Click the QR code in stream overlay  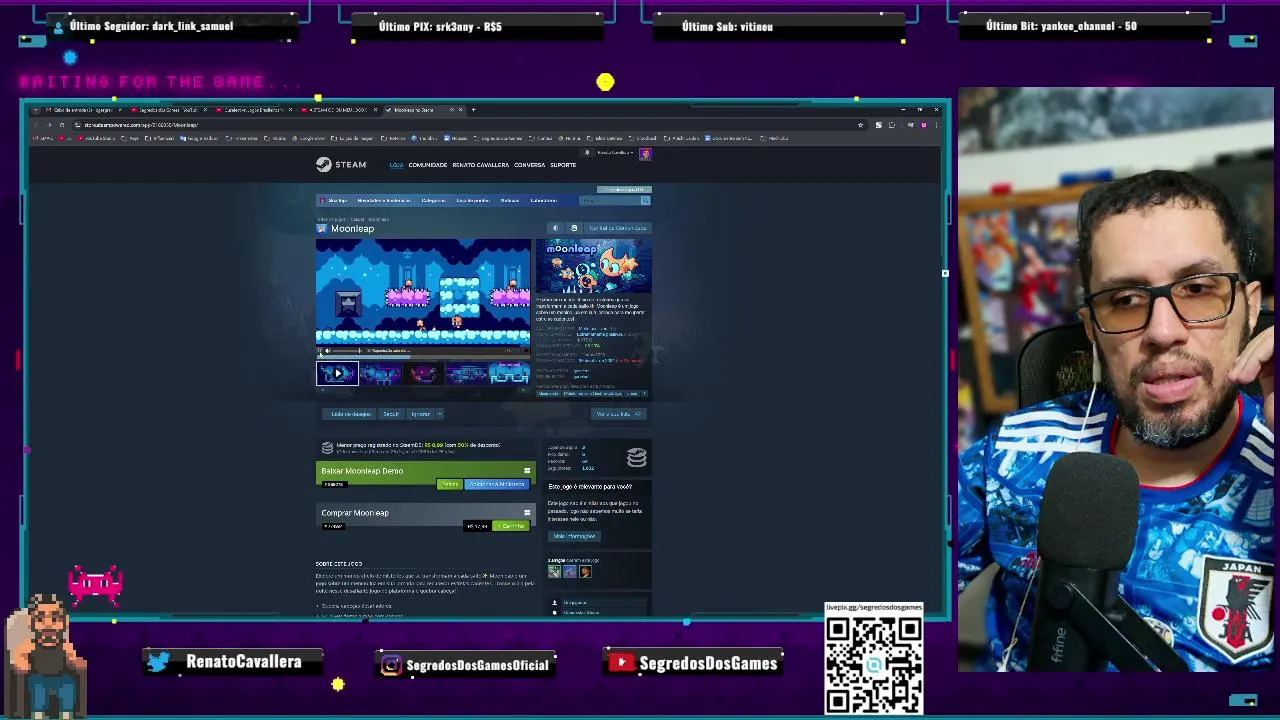(874, 664)
